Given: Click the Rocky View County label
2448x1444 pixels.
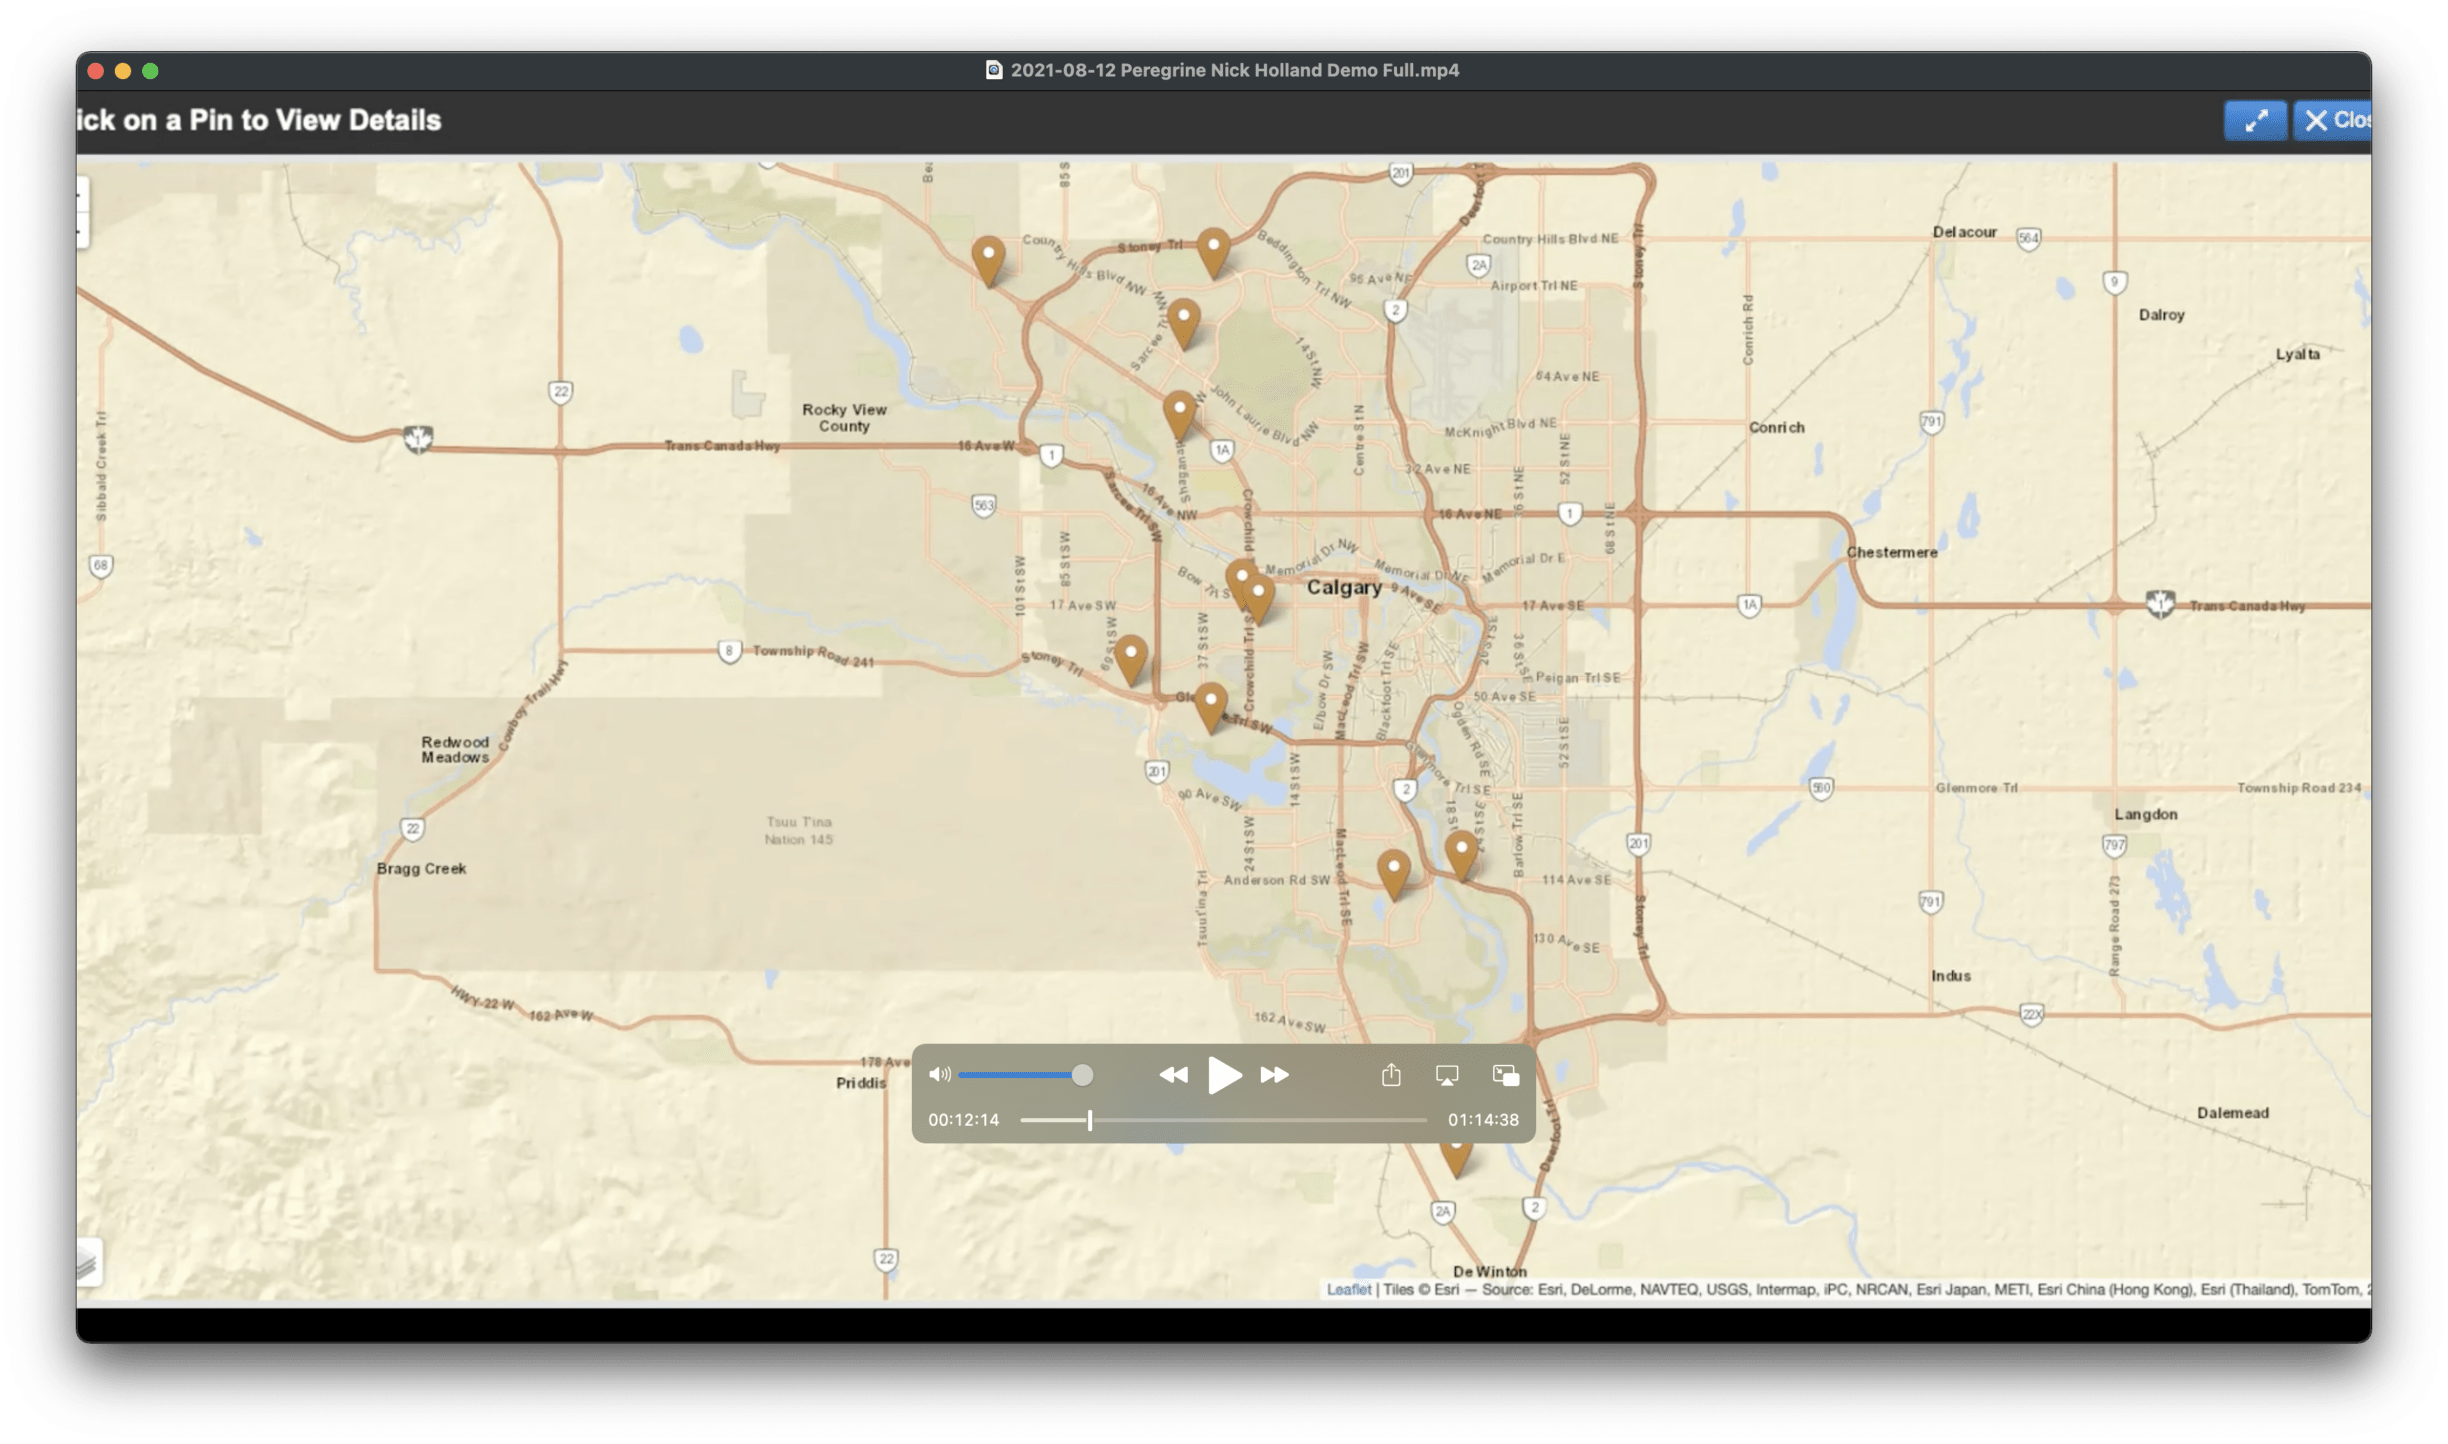Looking at the screenshot, I should click(x=844, y=418).
